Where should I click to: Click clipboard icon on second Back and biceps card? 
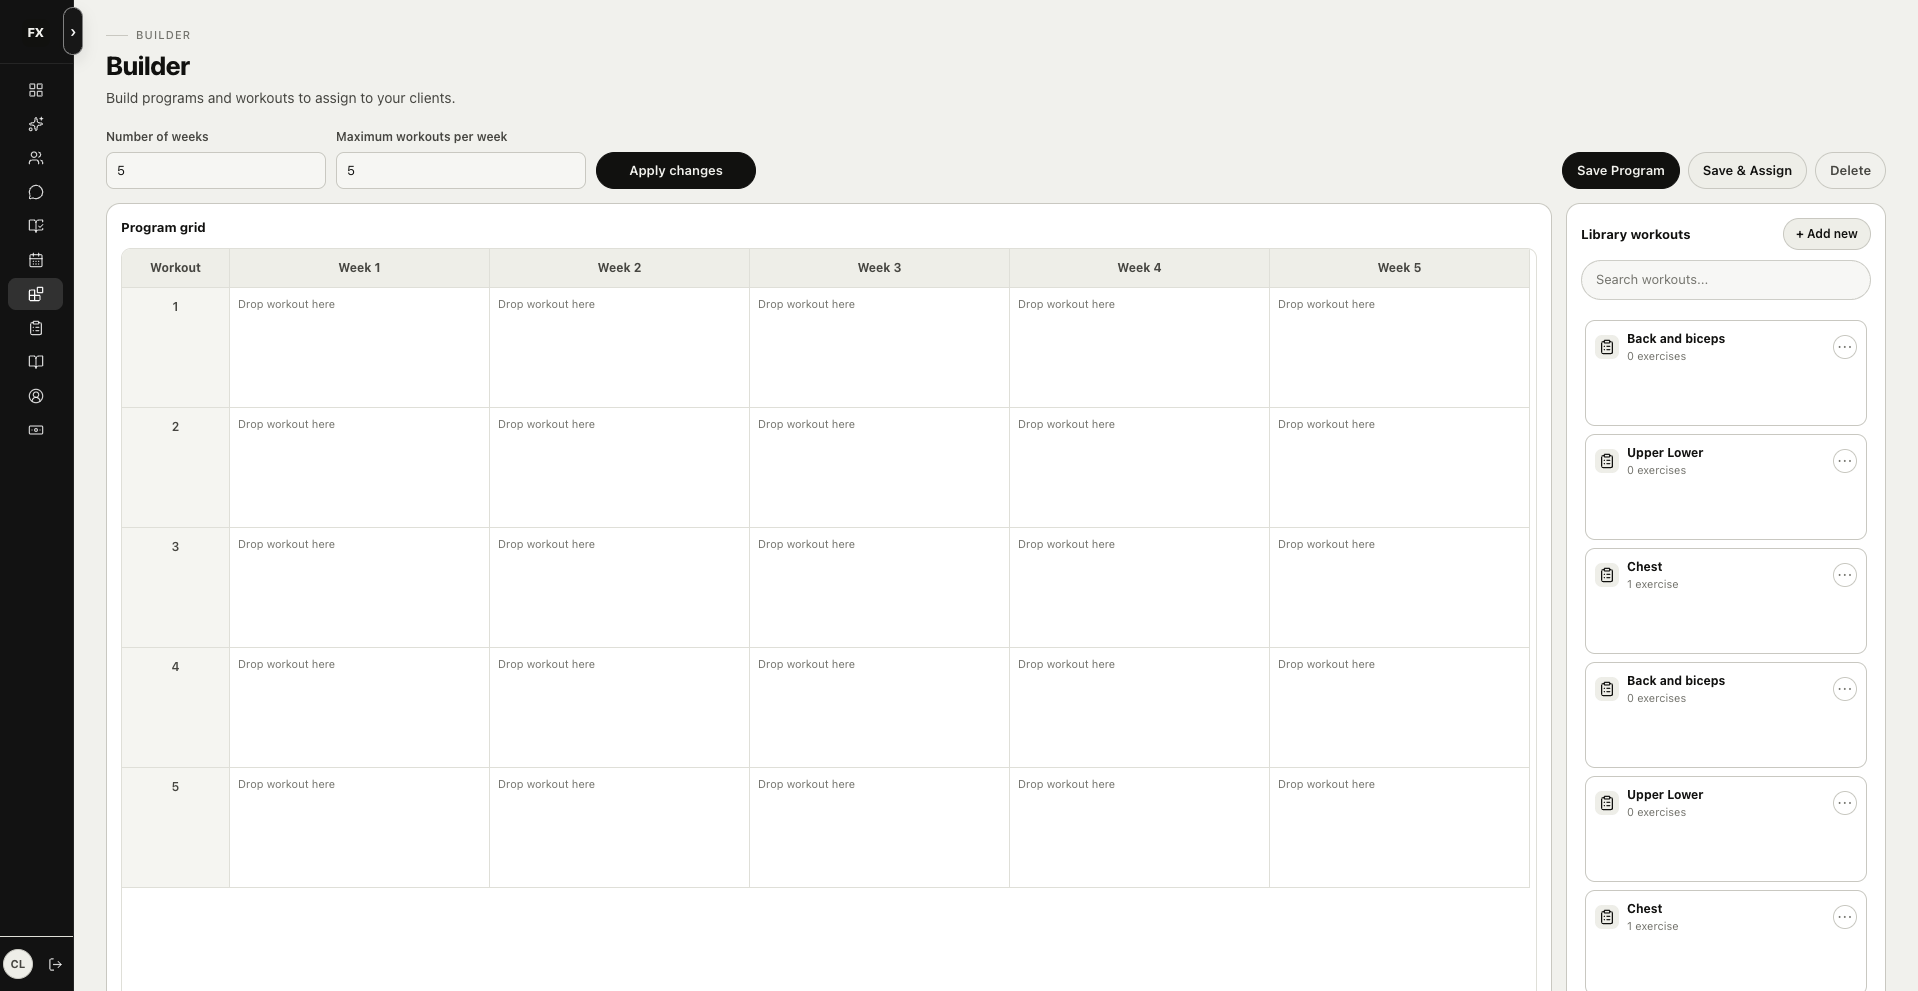[x=1607, y=689]
